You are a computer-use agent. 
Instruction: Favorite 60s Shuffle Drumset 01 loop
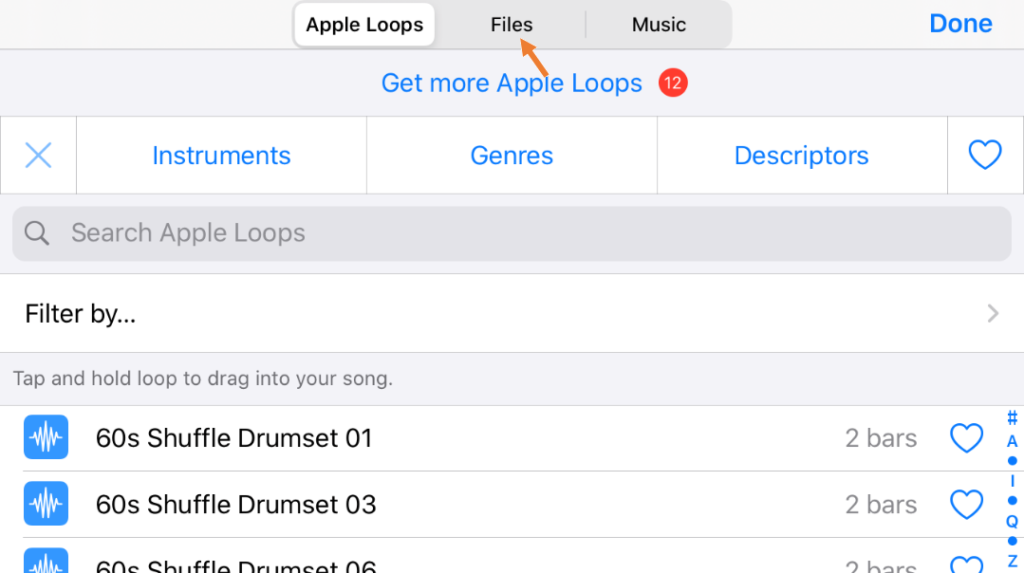pos(967,438)
